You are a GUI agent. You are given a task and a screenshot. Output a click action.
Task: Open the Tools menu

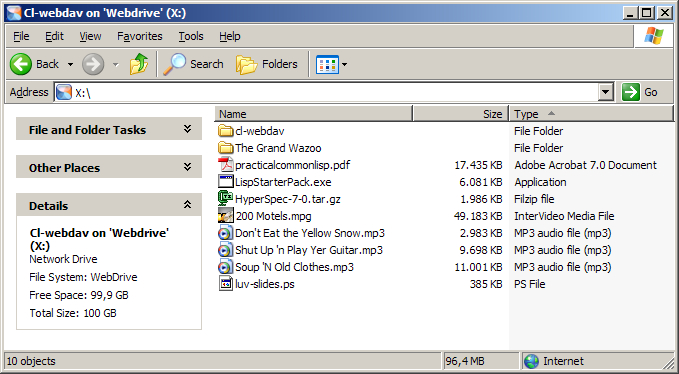click(191, 36)
